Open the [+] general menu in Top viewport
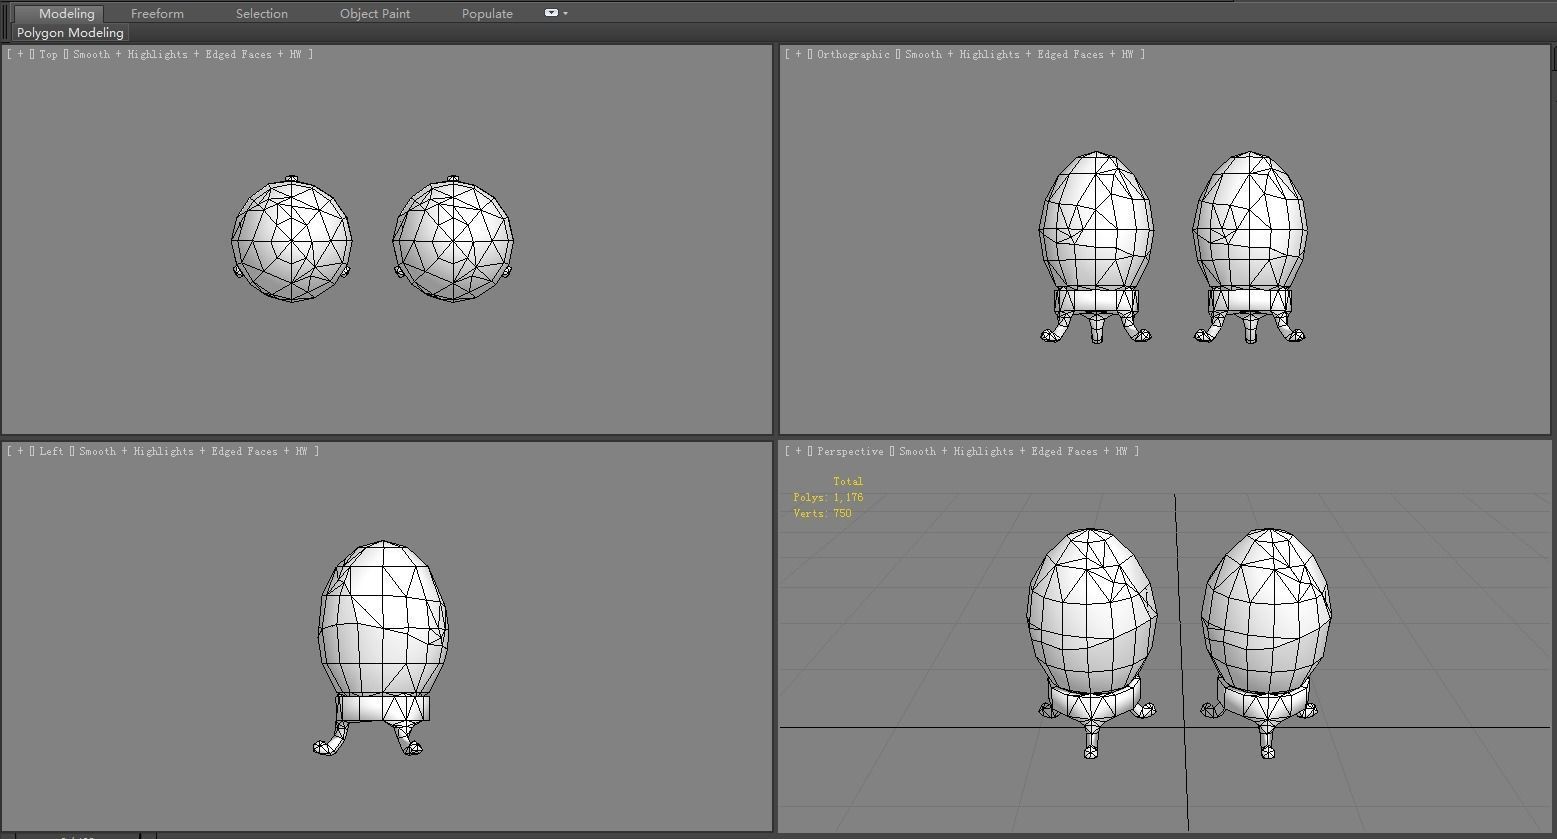This screenshot has width=1557, height=839. pyautogui.click(x=20, y=54)
